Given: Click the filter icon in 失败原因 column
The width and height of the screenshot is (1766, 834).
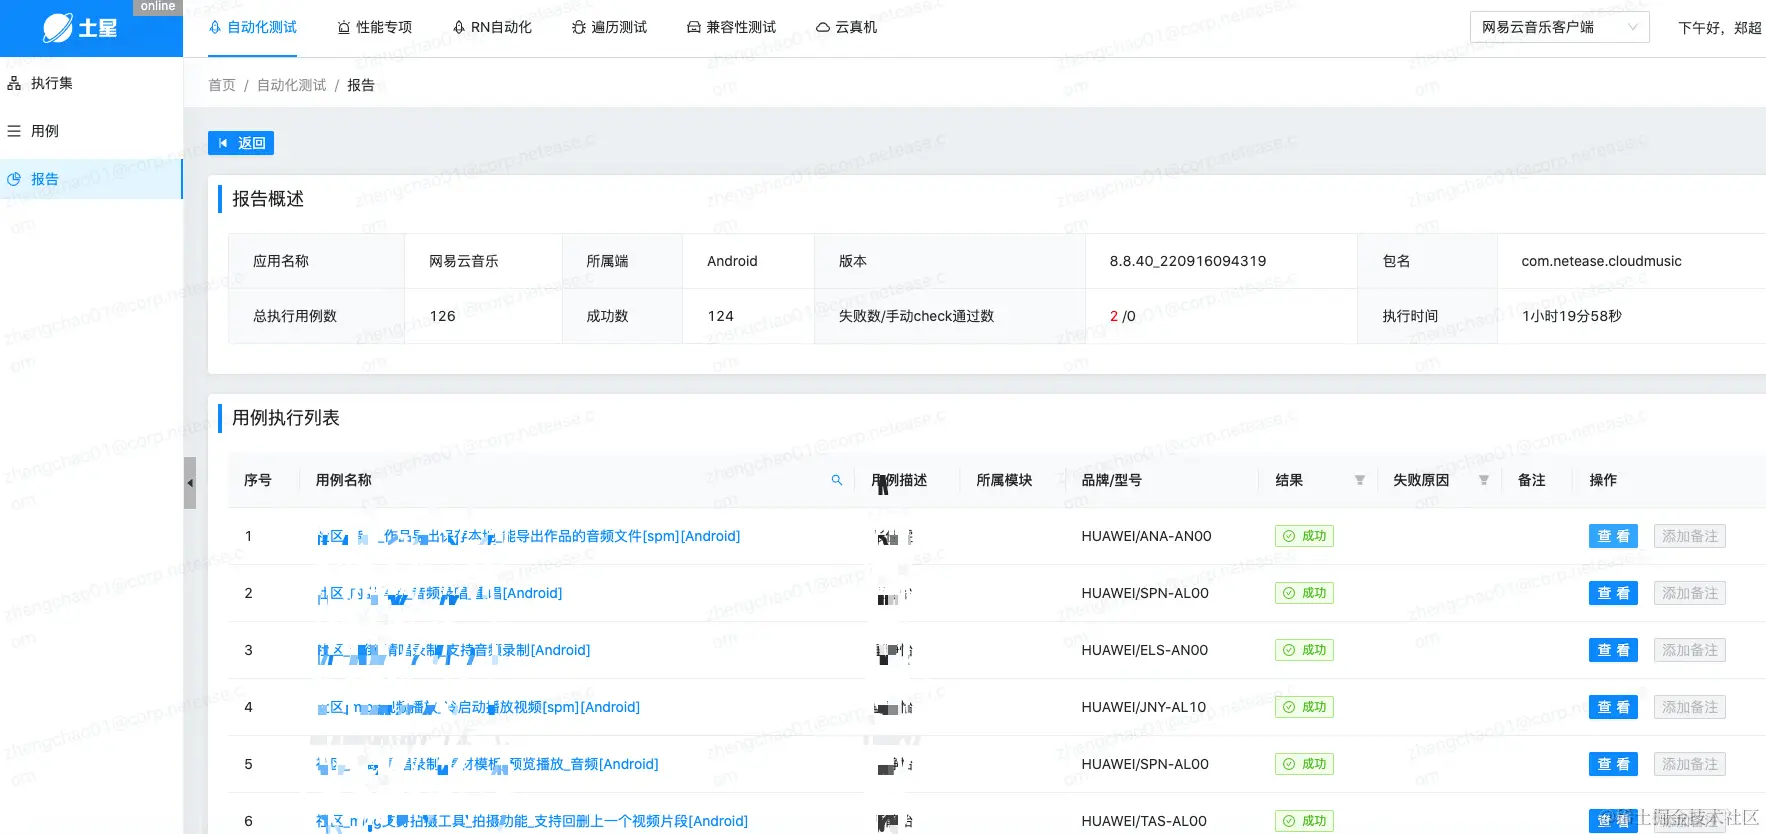Looking at the screenshot, I should click(x=1484, y=480).
